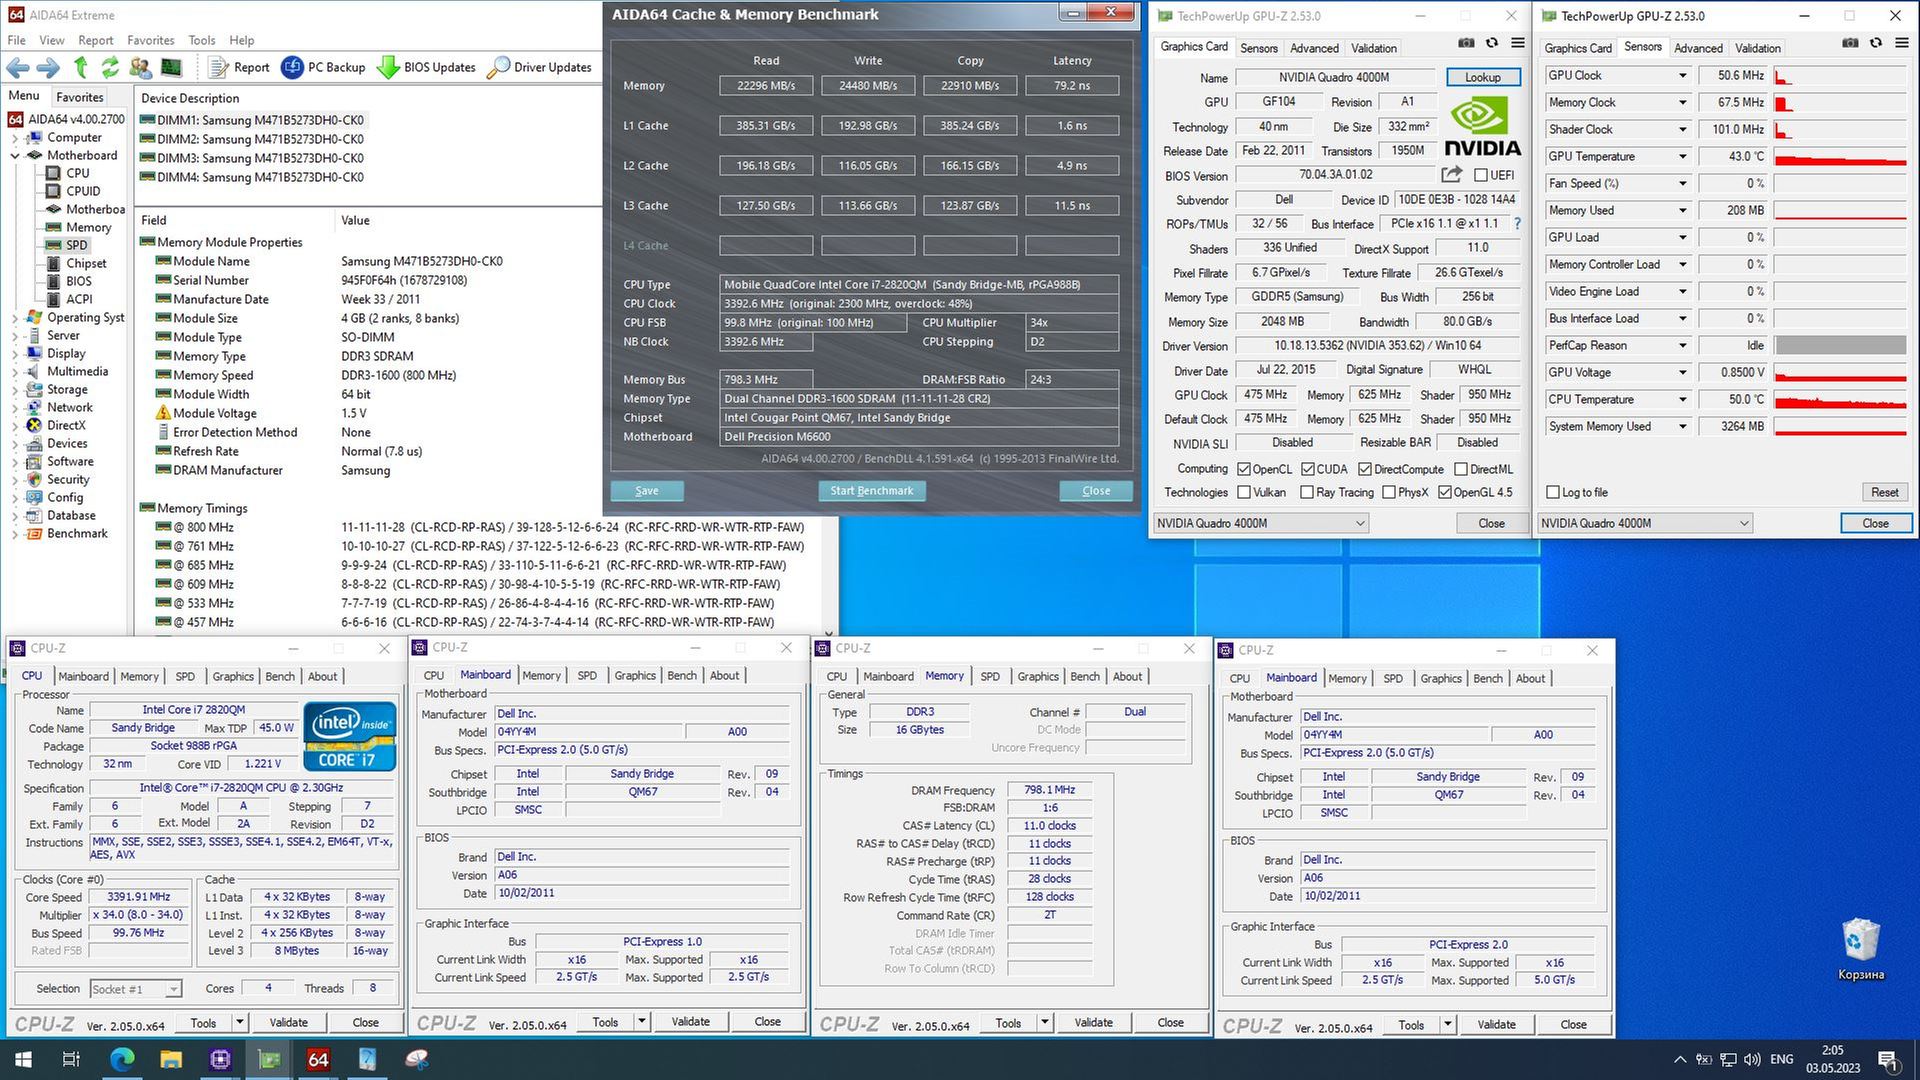Click the GPU Name field NVIDIA Quadro 4000M
The height and width of the screenshot is (1080, 1920).
click(1334, 77)
